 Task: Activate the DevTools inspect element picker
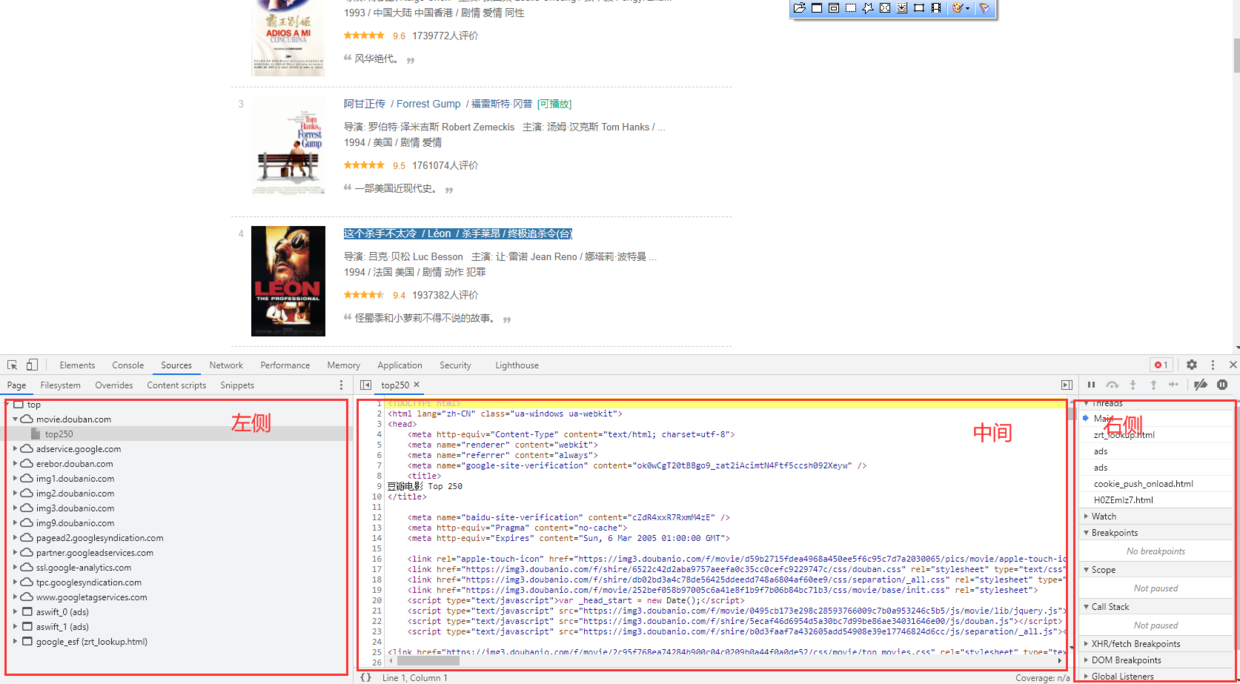pyautogui.click(x=12, y=365)
